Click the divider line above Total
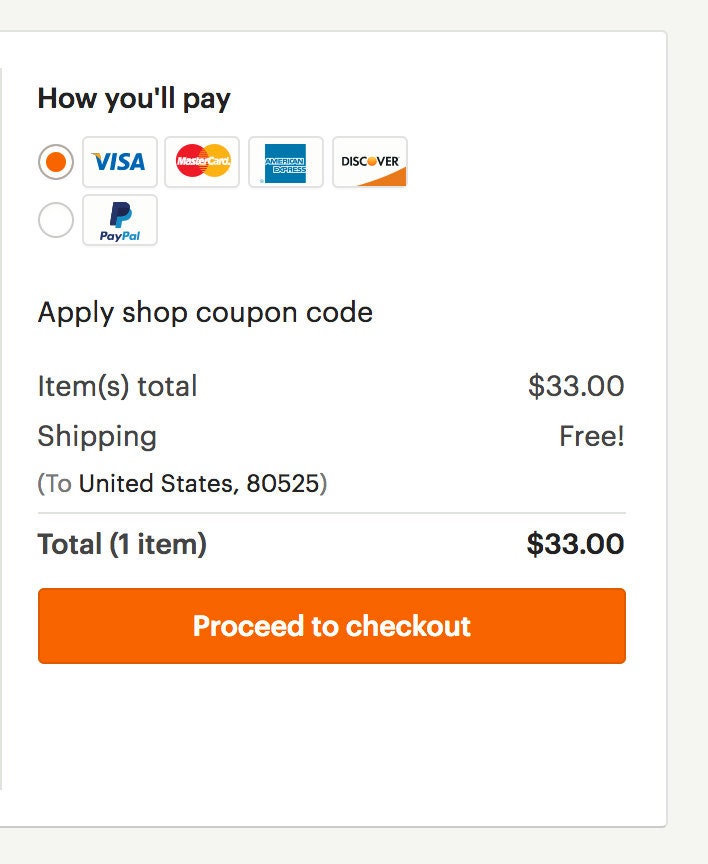The height and width of the screenshot is (864, 708). click(332, 513)
